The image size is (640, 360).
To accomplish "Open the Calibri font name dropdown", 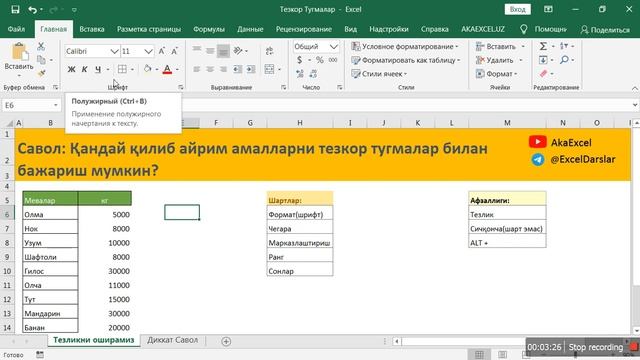I will point(114,51).
